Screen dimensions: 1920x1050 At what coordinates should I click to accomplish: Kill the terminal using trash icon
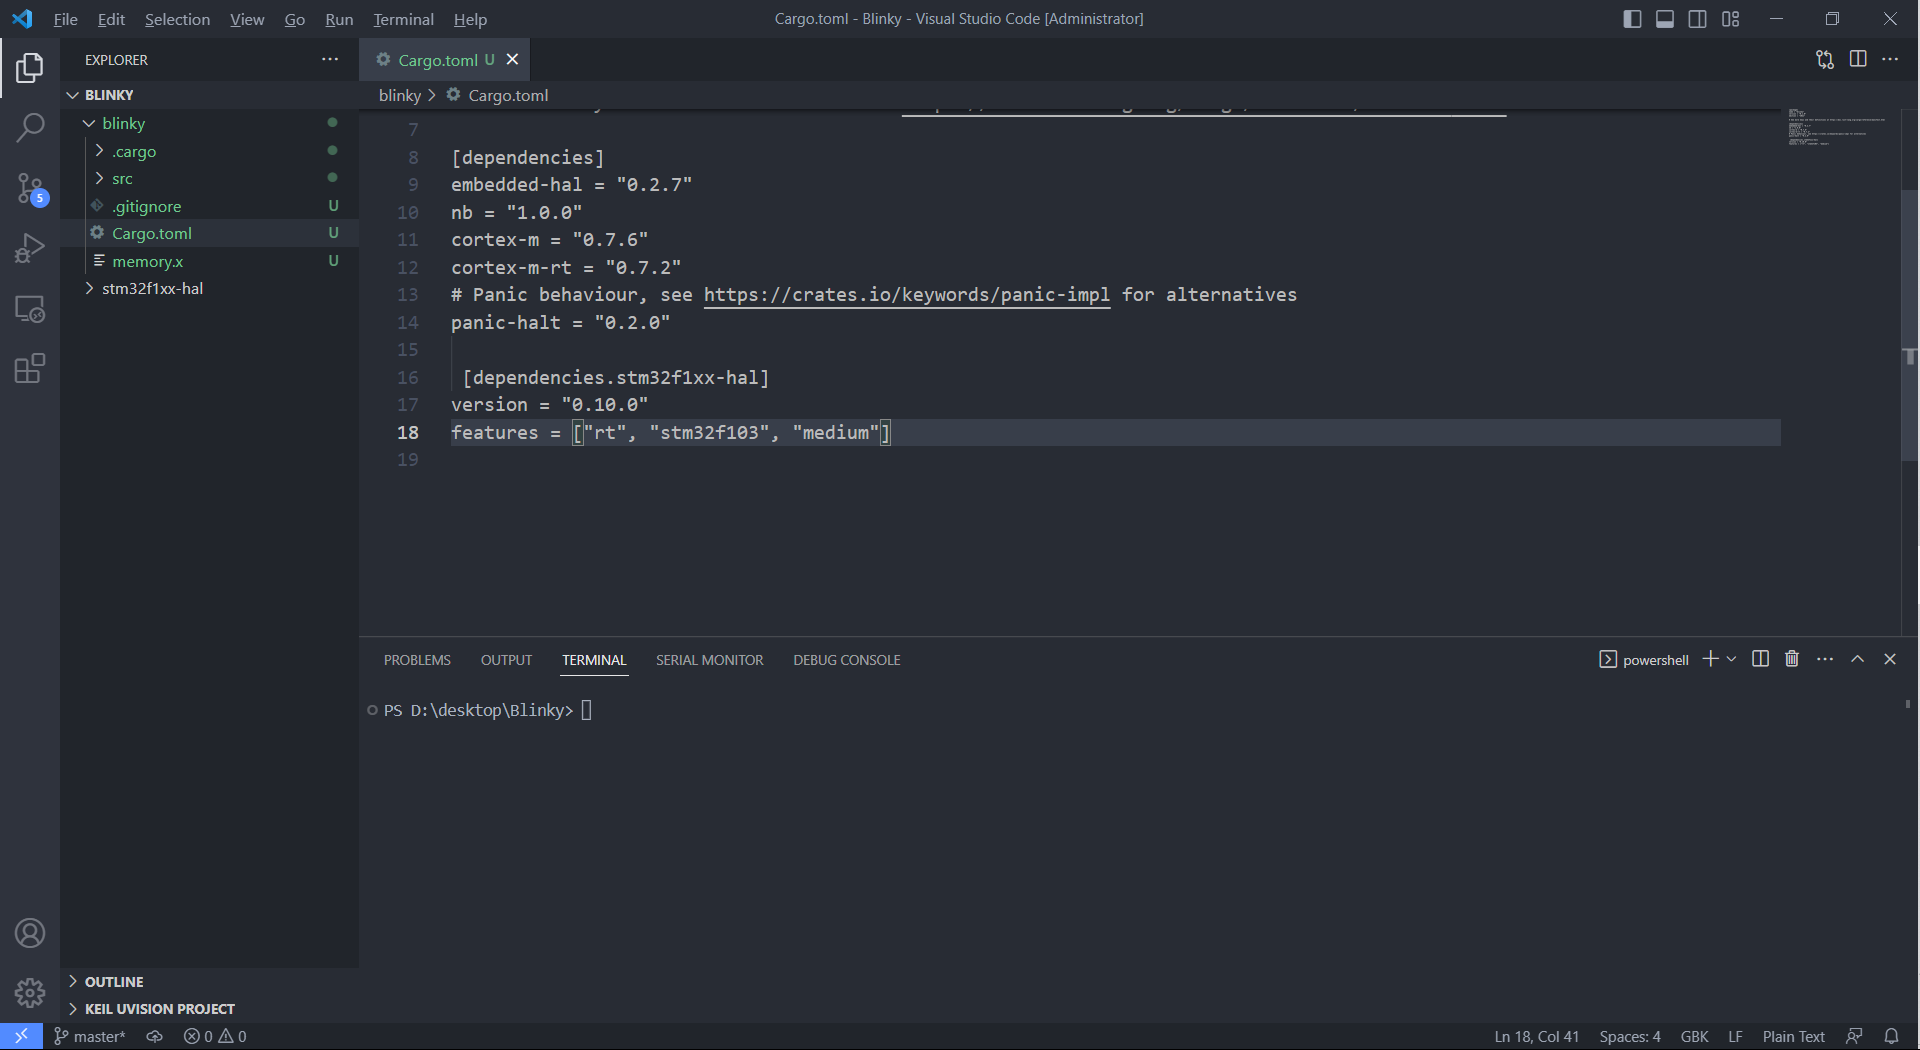coord(1791,659)
